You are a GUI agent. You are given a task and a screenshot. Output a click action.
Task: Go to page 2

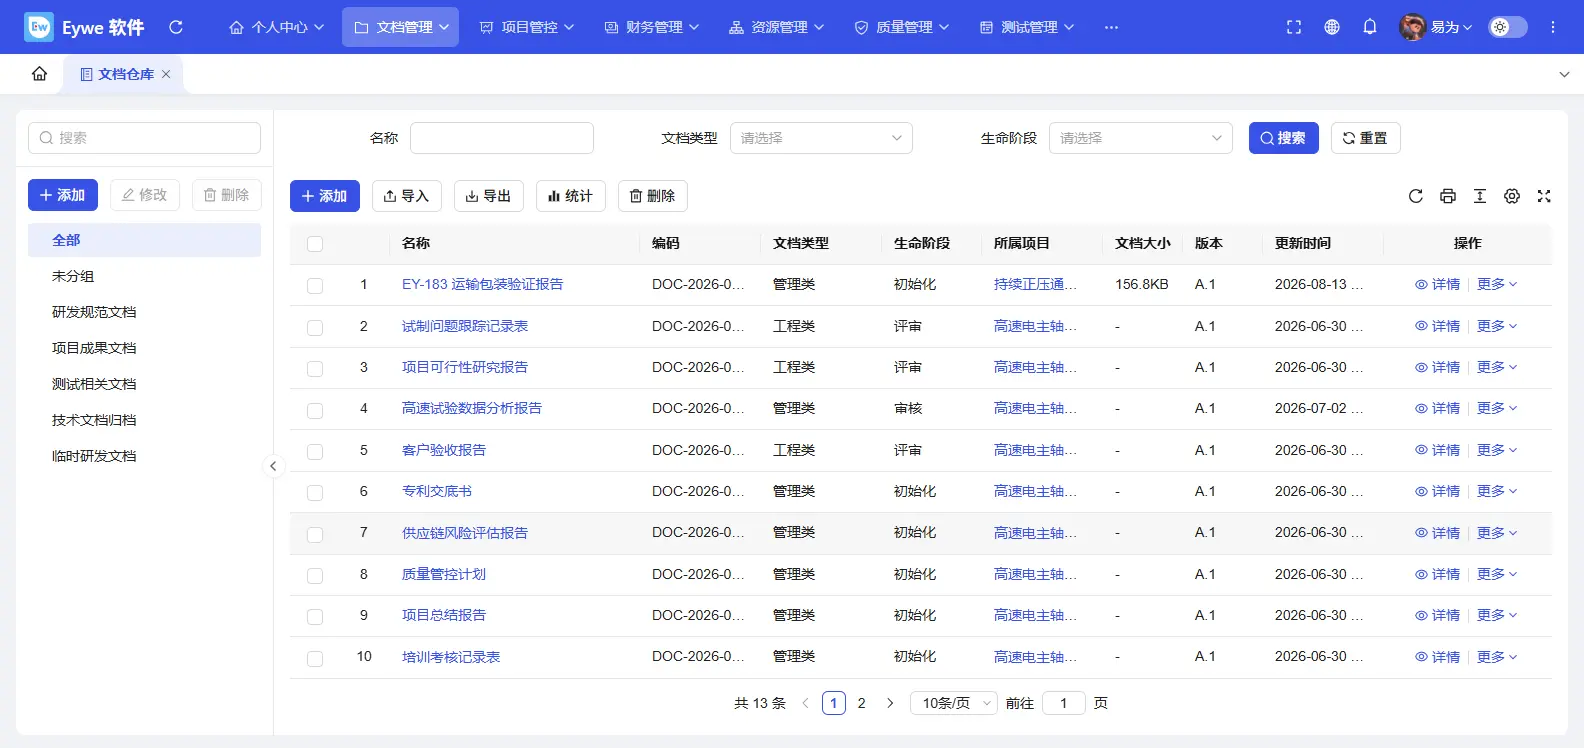(862, 703)
